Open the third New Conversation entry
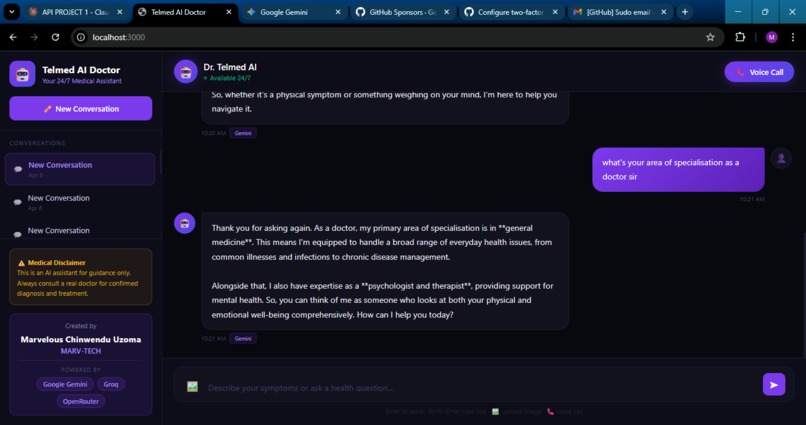 point(80,231)
